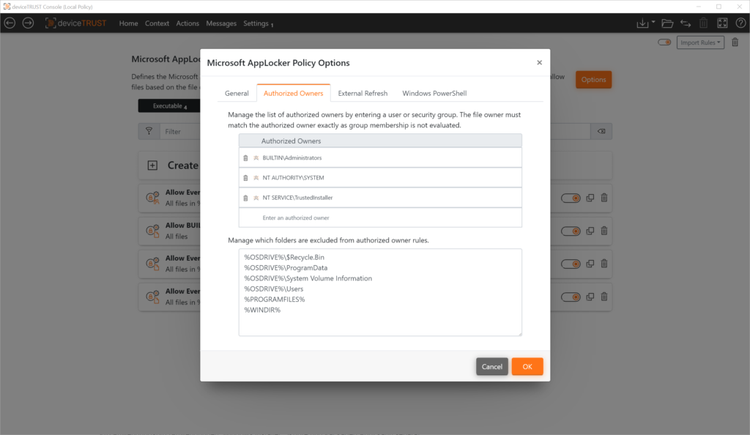The image size is (750, 435).
Task: Click the Create rule plus icon
Action: pyautogui.click(x=152, y=166)
